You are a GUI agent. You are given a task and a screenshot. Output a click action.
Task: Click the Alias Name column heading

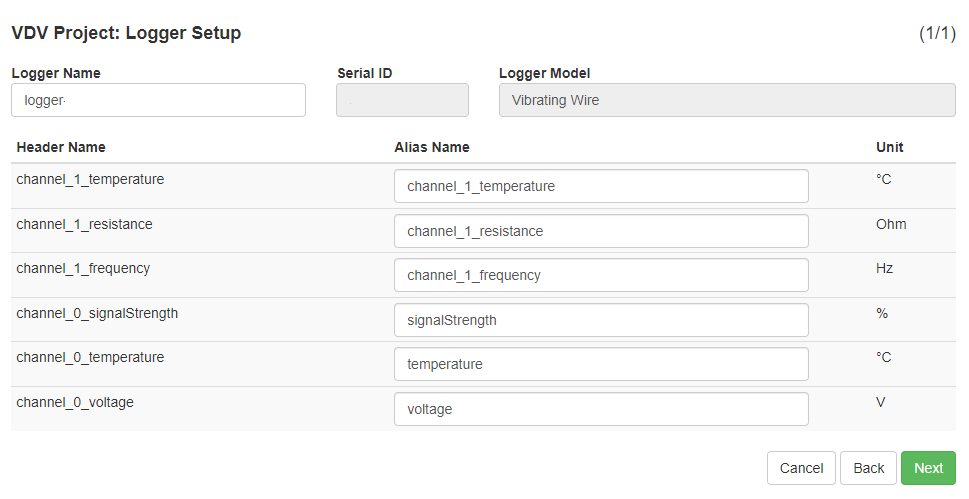pos(432,147)
